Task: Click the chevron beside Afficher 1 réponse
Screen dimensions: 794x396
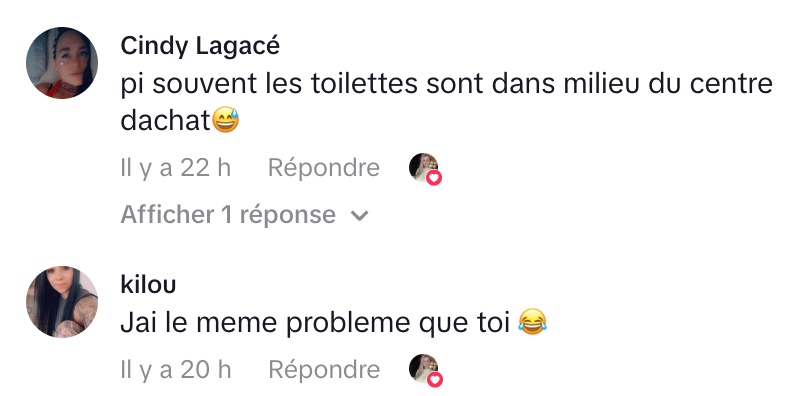Action: 360,216
